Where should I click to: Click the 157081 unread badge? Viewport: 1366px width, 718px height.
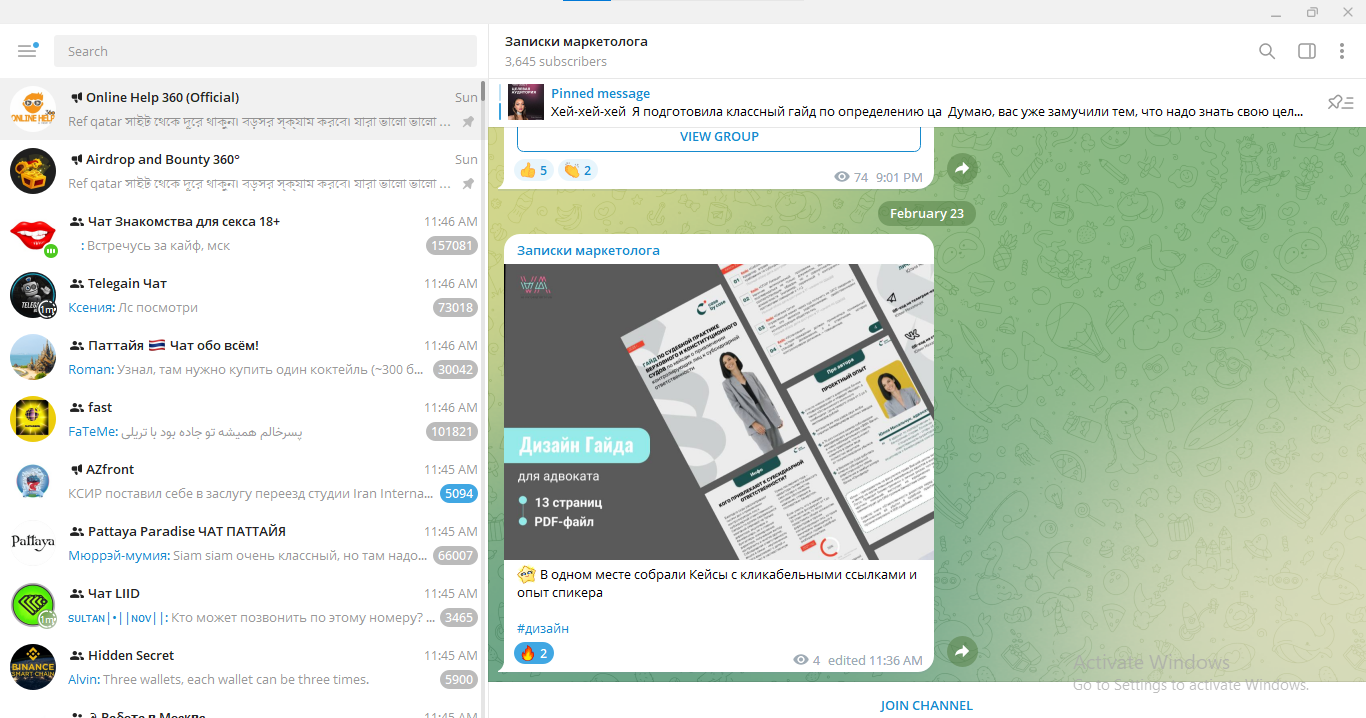(451, 246)
